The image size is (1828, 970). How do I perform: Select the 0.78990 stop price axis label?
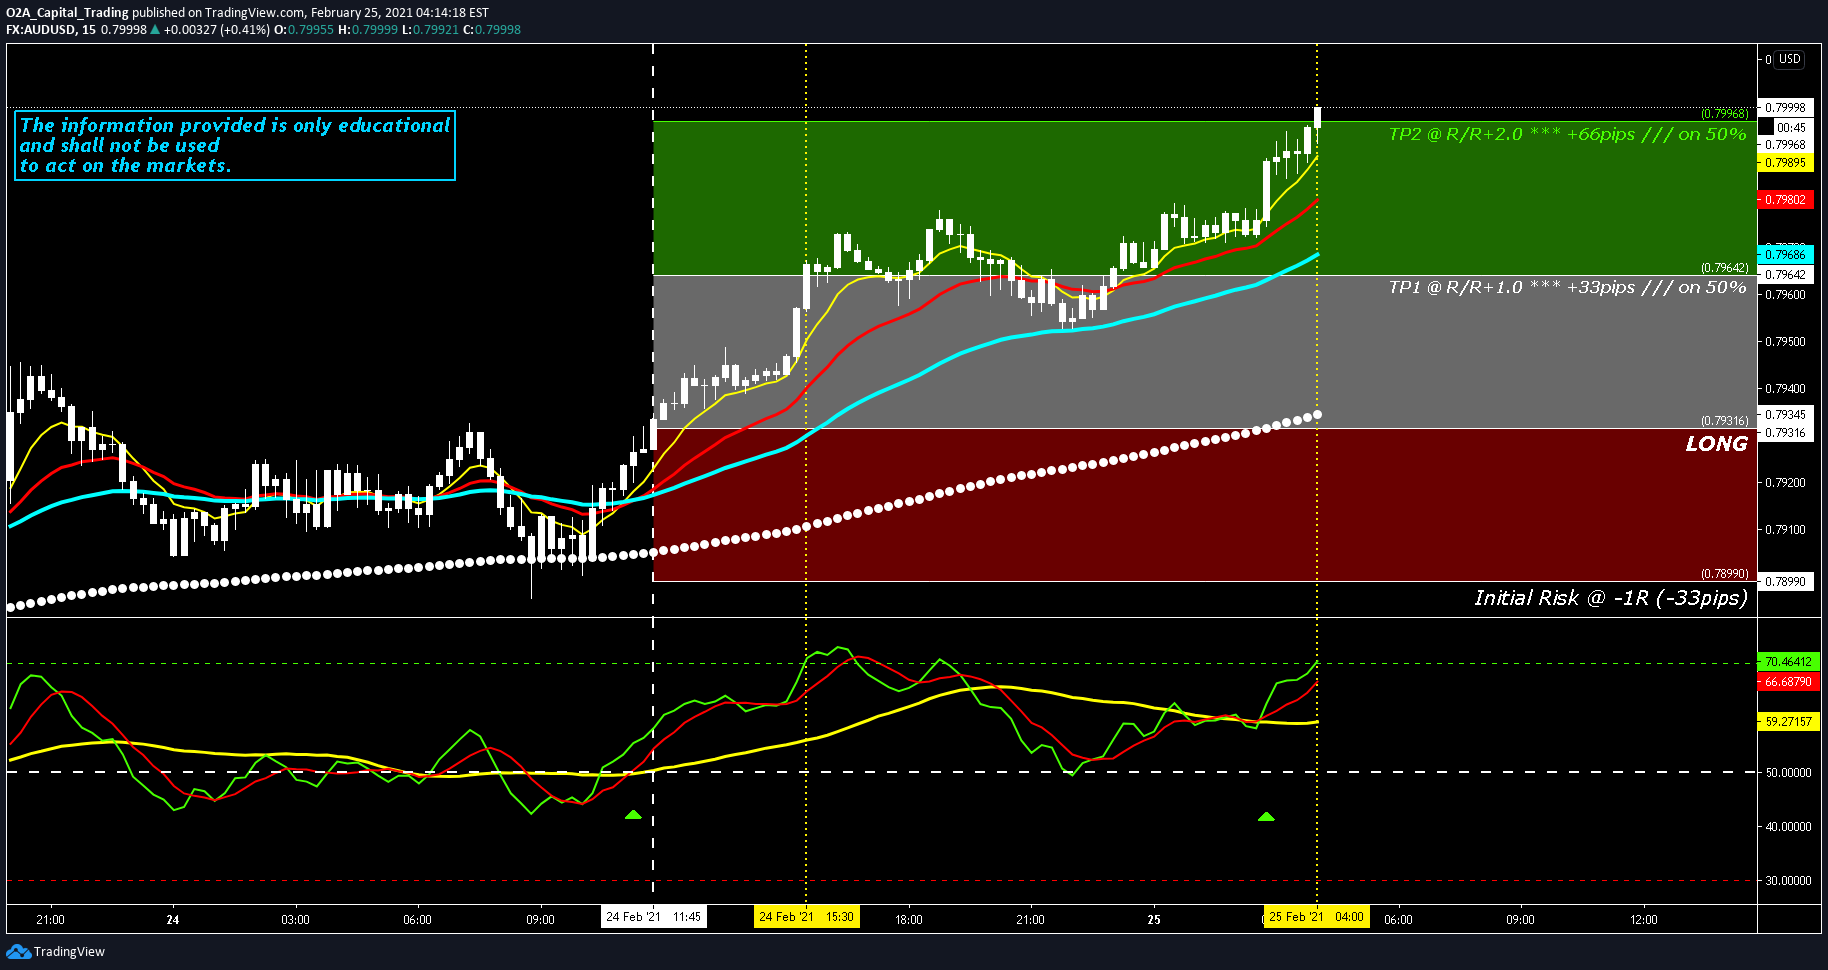coord(1785,581)
